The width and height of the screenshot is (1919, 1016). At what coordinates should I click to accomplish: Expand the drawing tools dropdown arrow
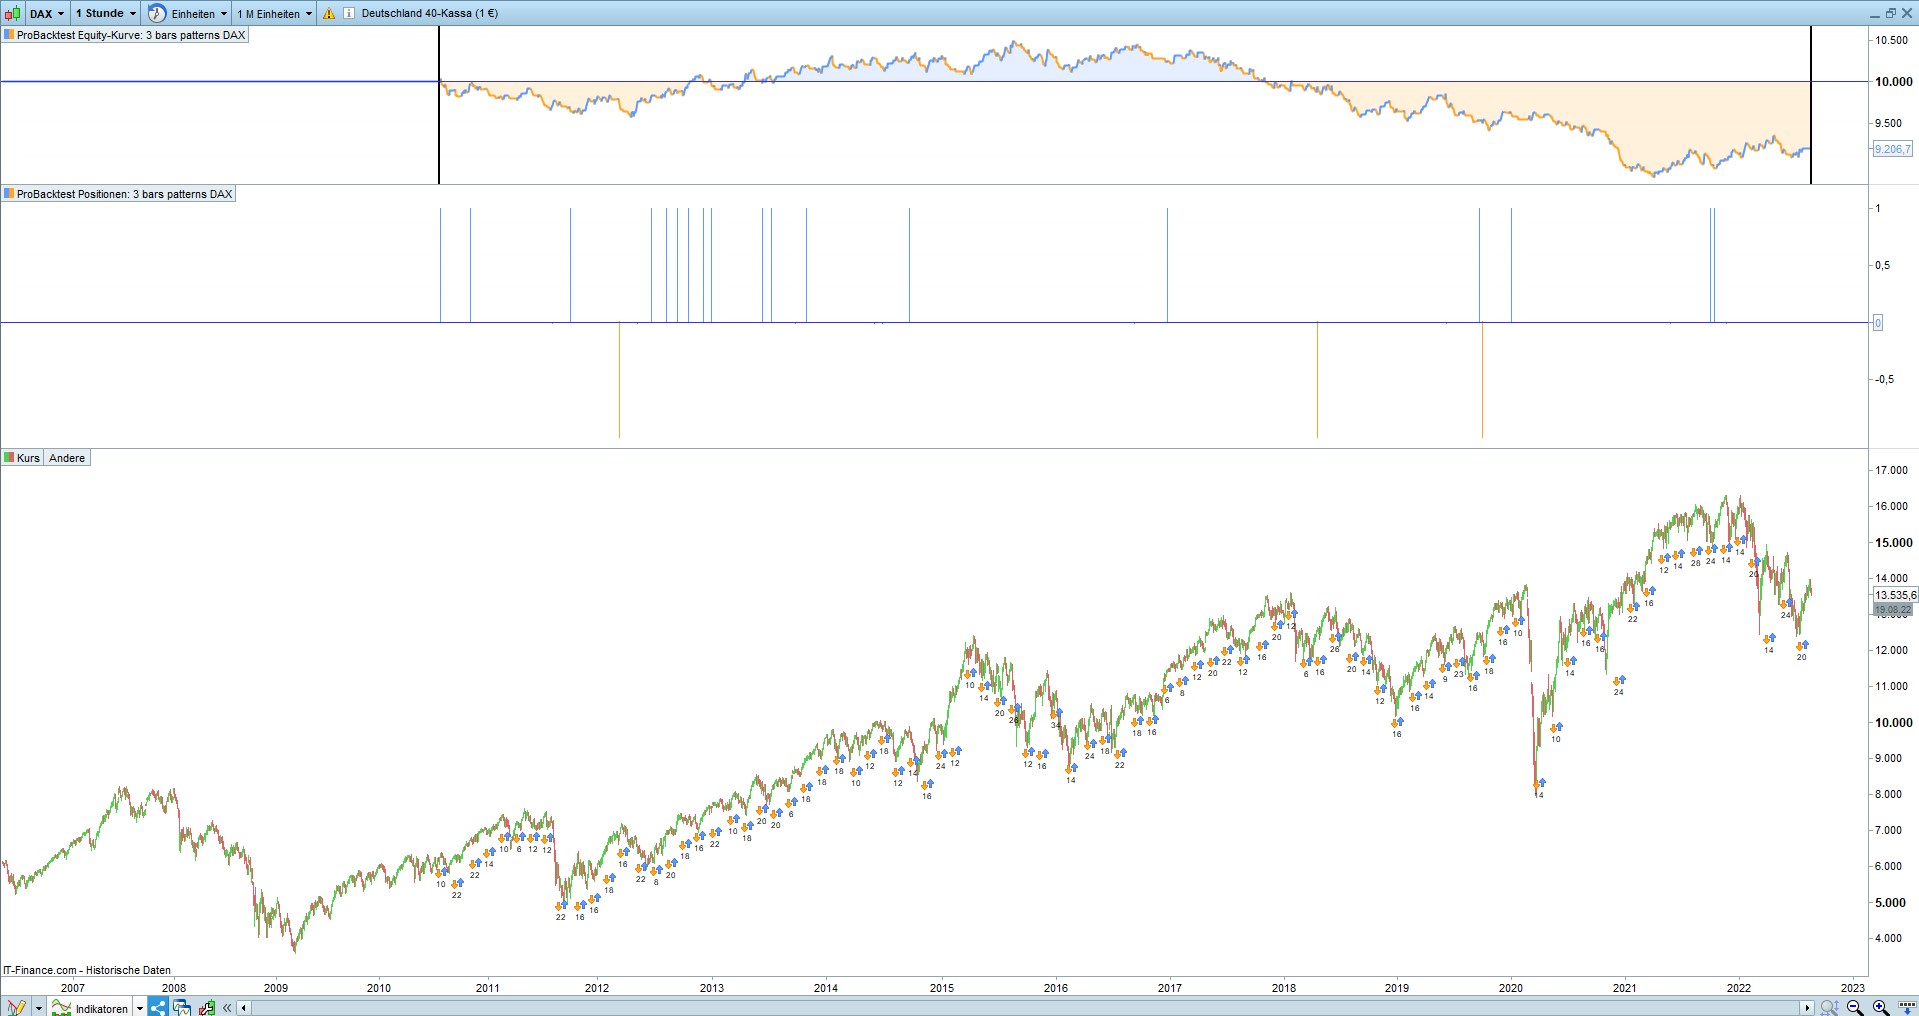(x=39, y=1008)
